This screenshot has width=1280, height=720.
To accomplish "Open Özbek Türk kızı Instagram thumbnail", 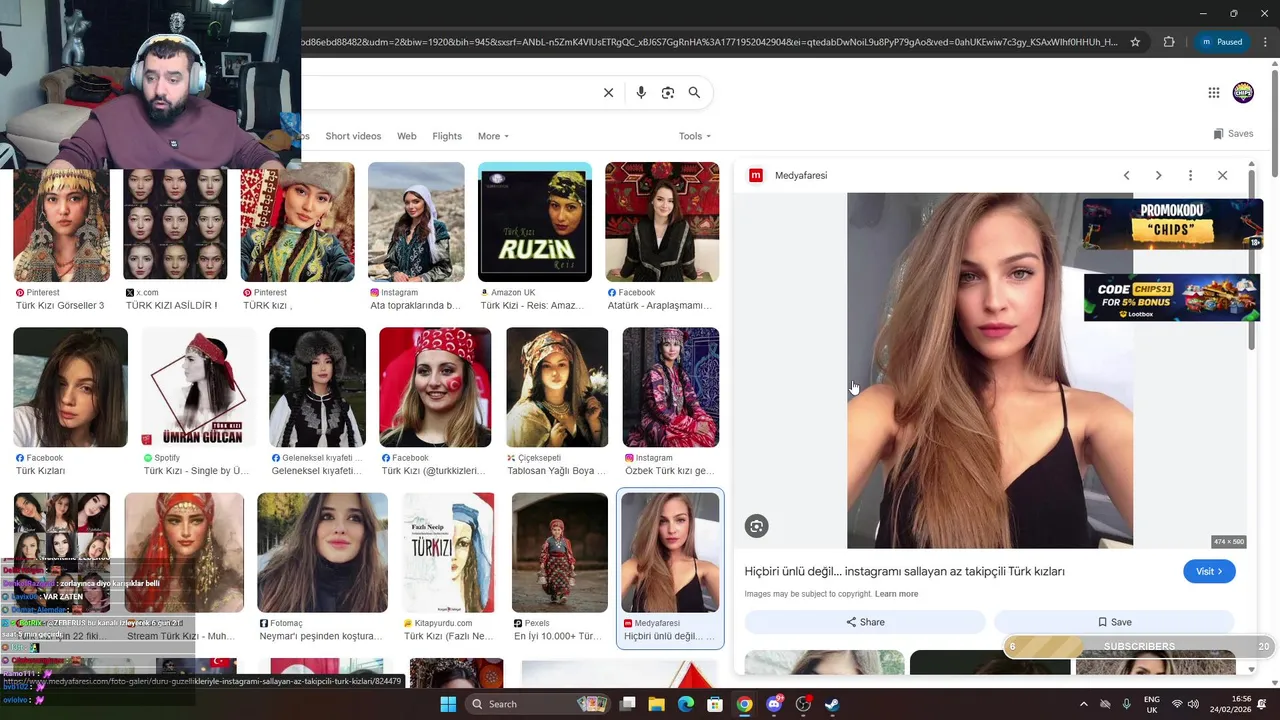I will (671, 387).
